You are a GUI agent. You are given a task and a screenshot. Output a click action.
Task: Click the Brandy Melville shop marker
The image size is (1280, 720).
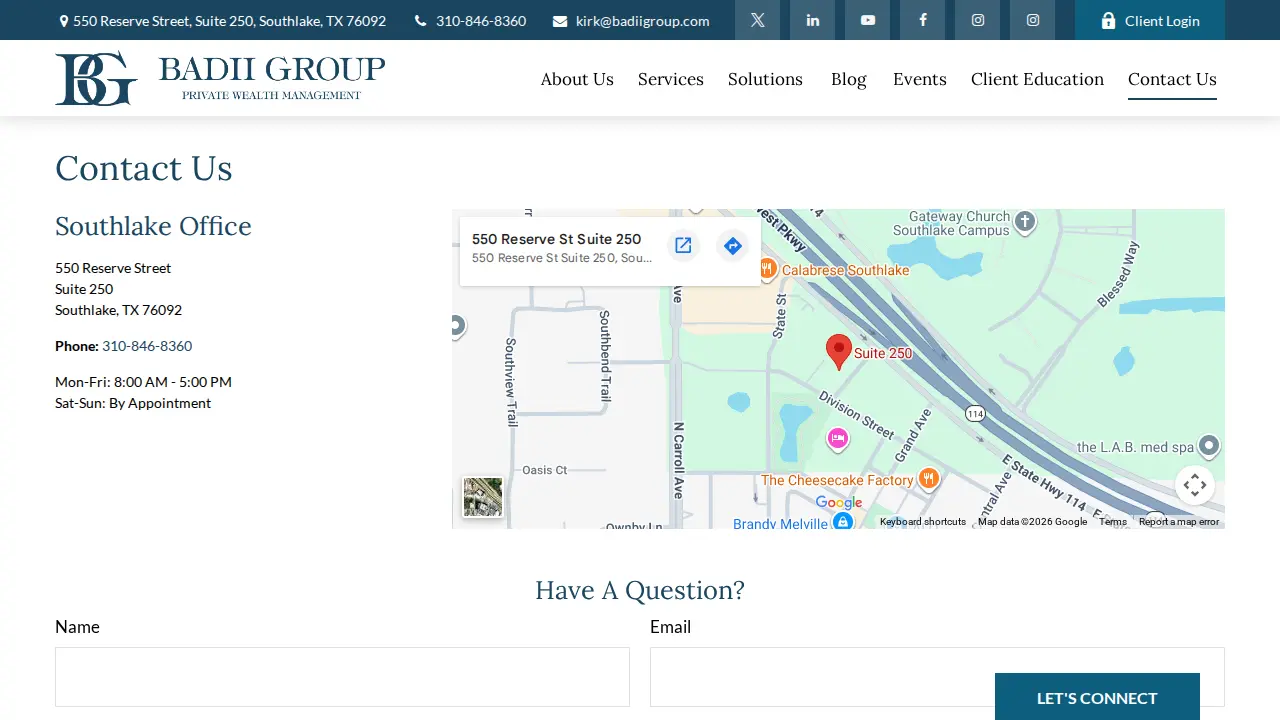(843, 521)
